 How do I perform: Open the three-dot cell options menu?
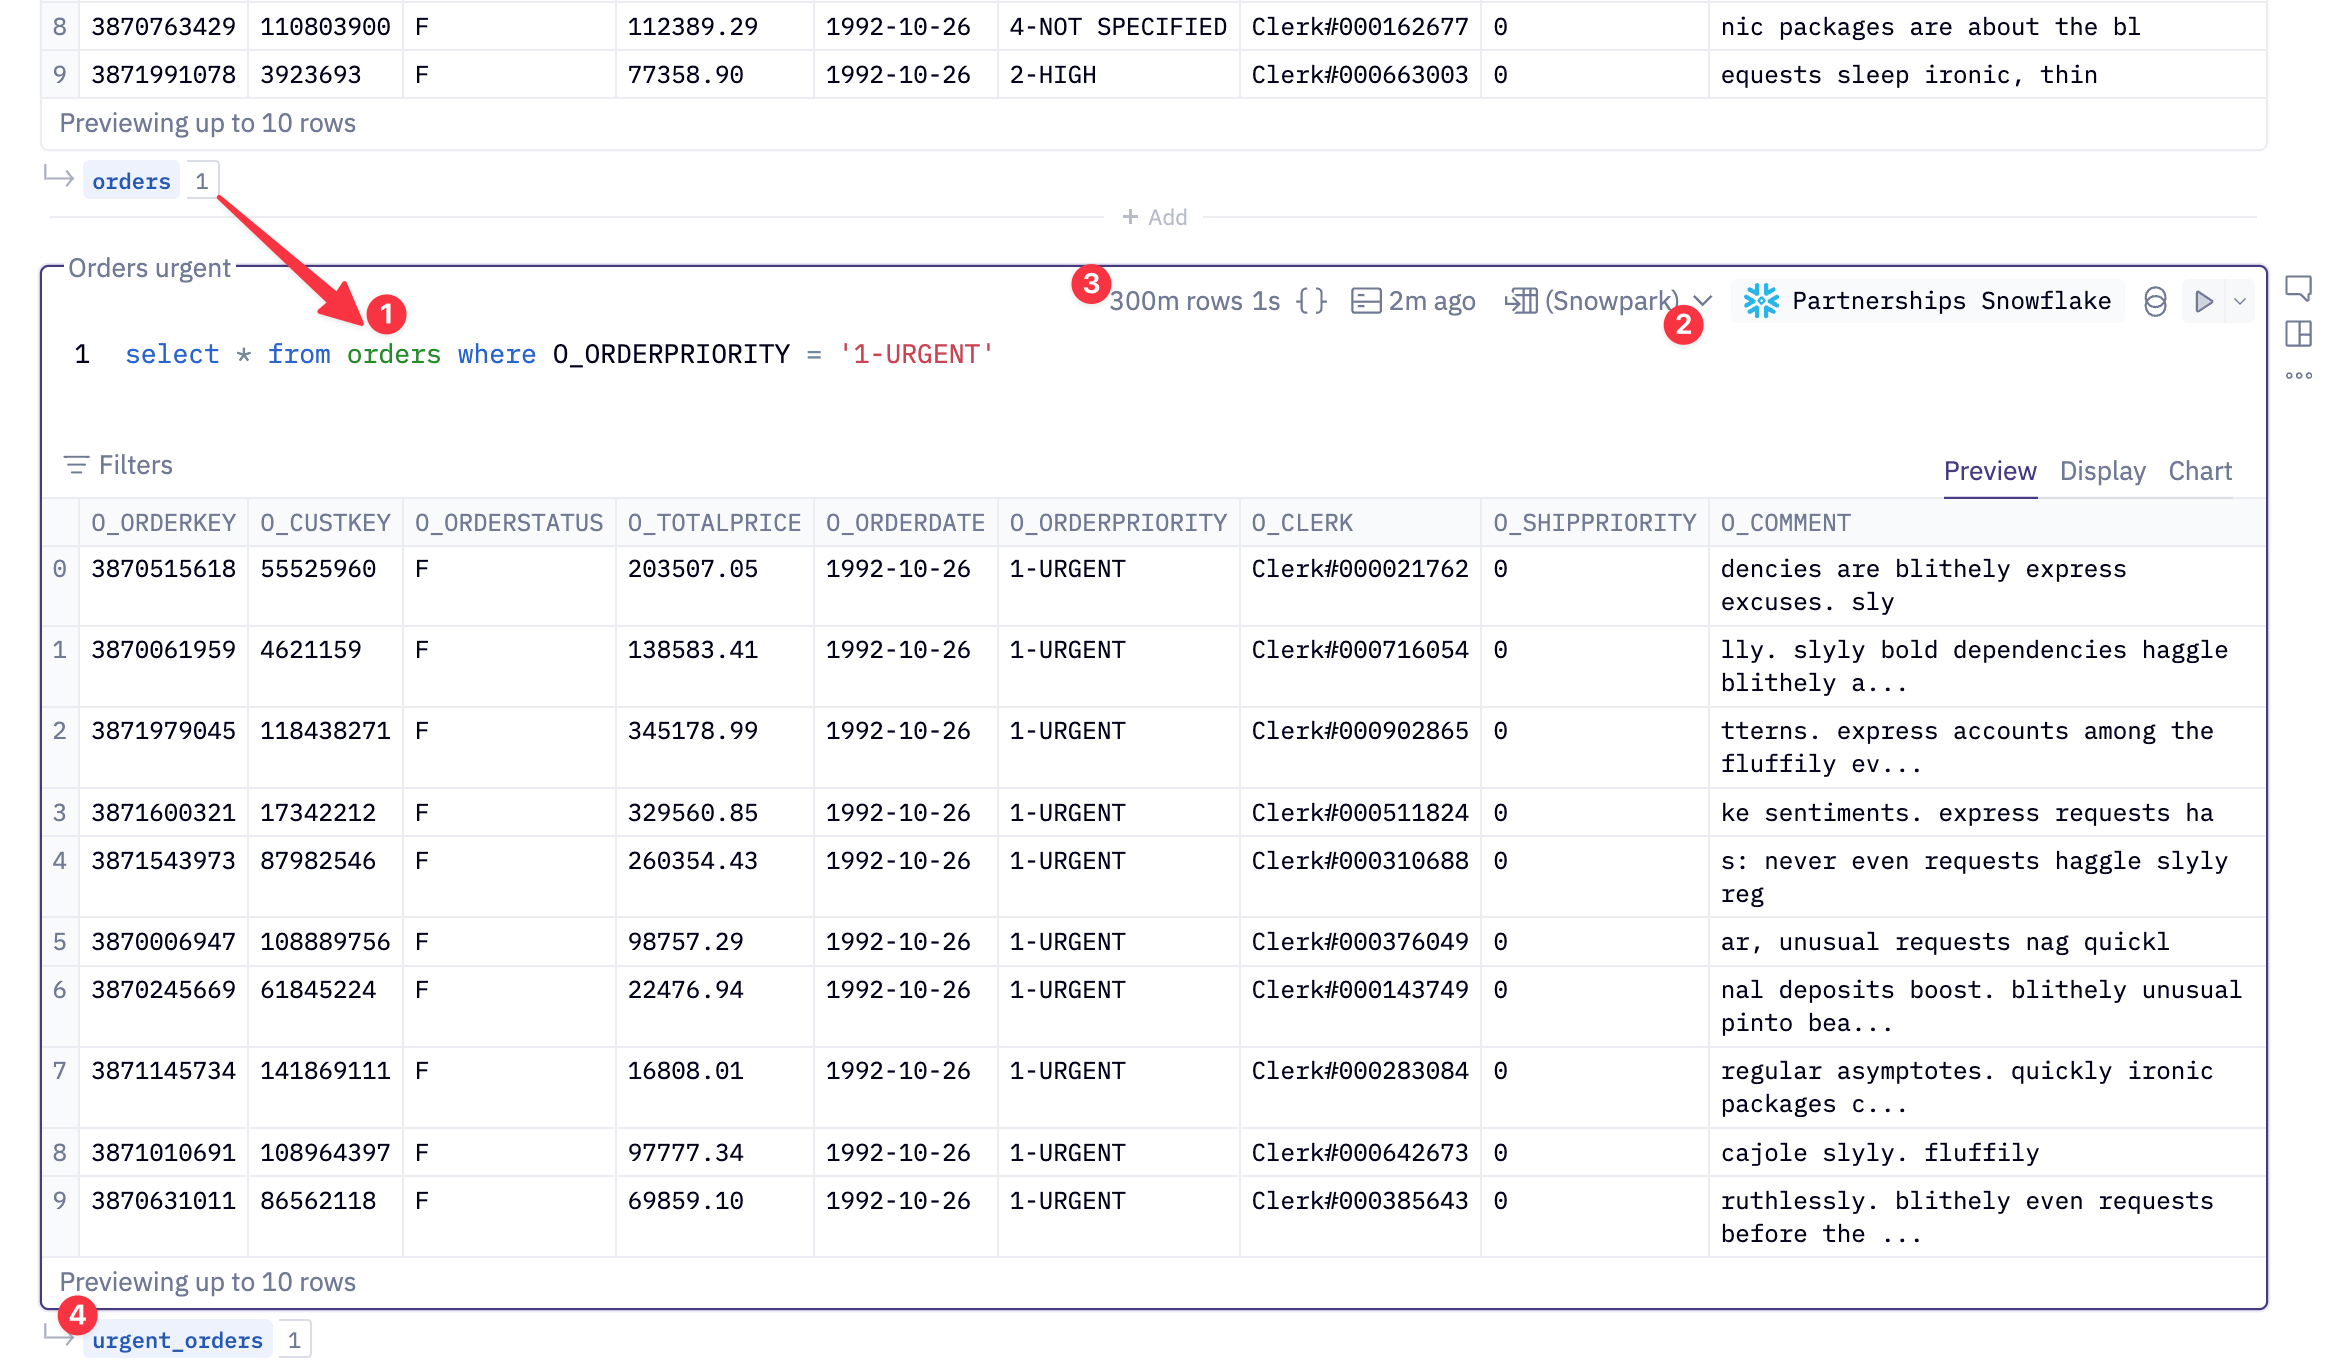coord(2298,376)
